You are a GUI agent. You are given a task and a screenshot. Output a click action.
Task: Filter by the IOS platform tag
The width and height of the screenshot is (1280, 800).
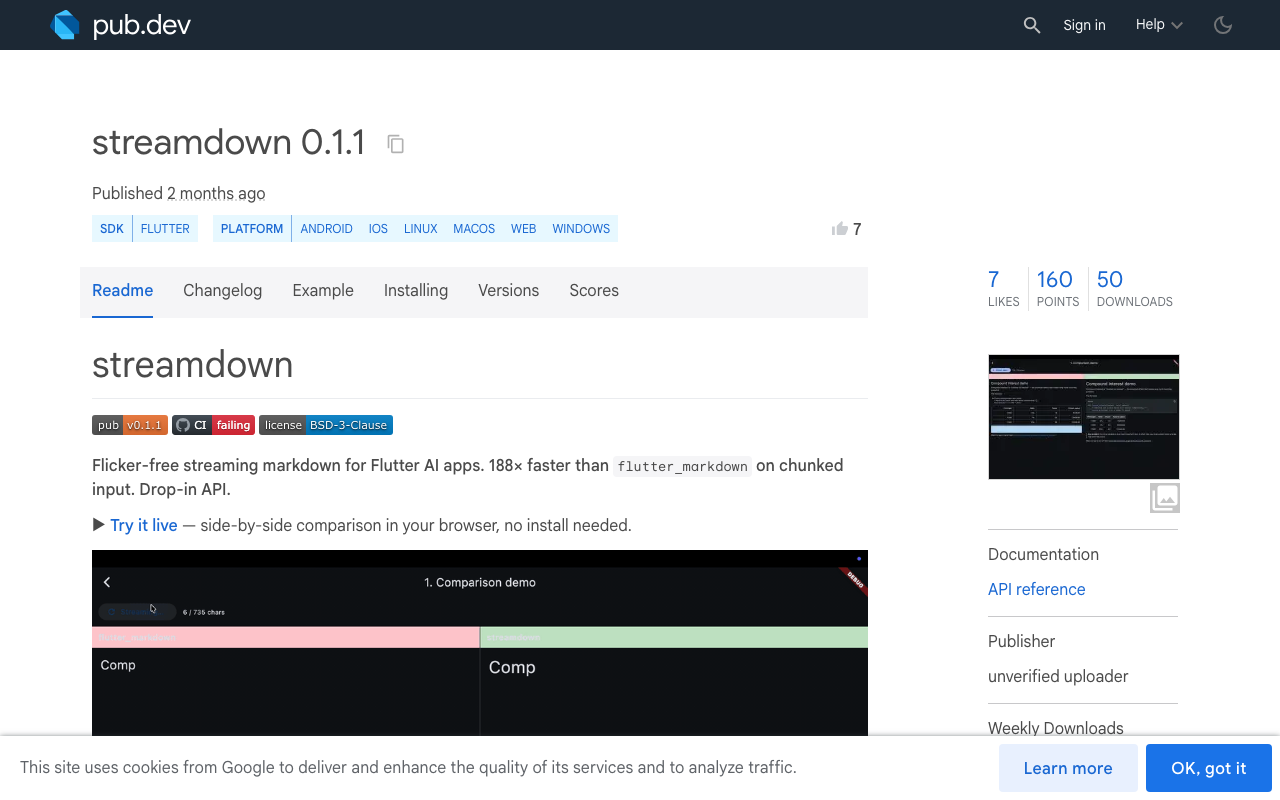[378, 229]
